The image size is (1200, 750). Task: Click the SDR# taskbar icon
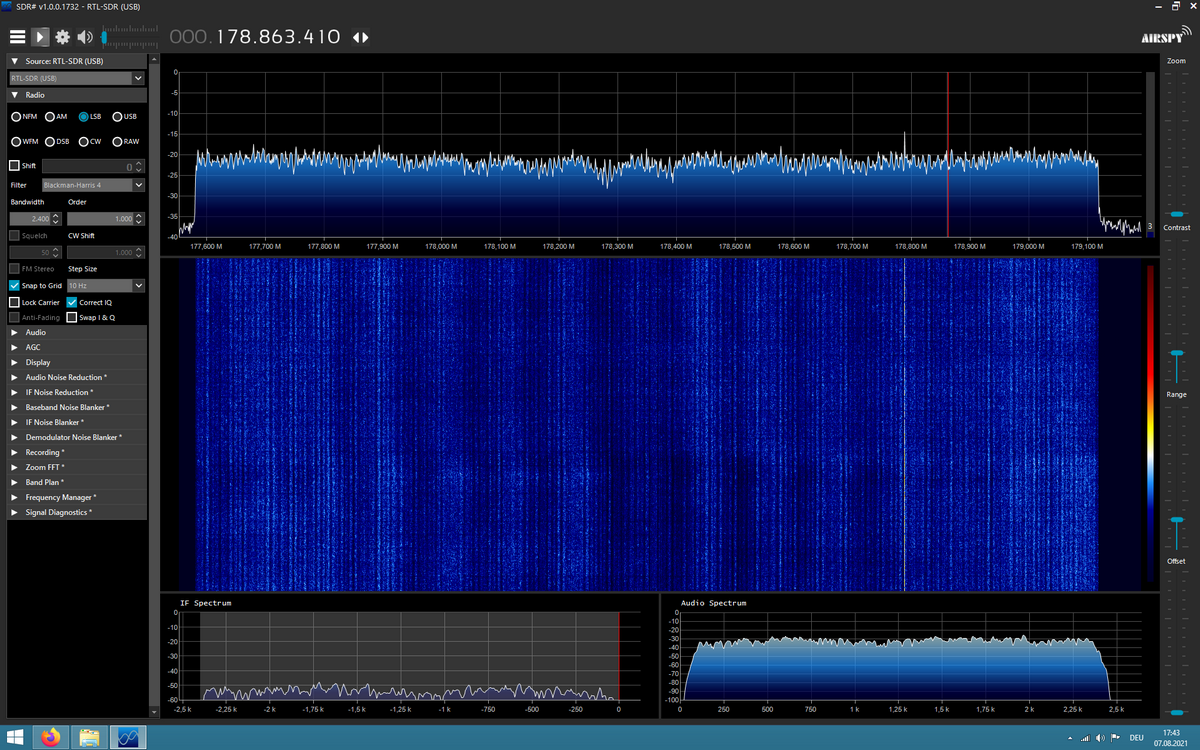pos(127,737)
